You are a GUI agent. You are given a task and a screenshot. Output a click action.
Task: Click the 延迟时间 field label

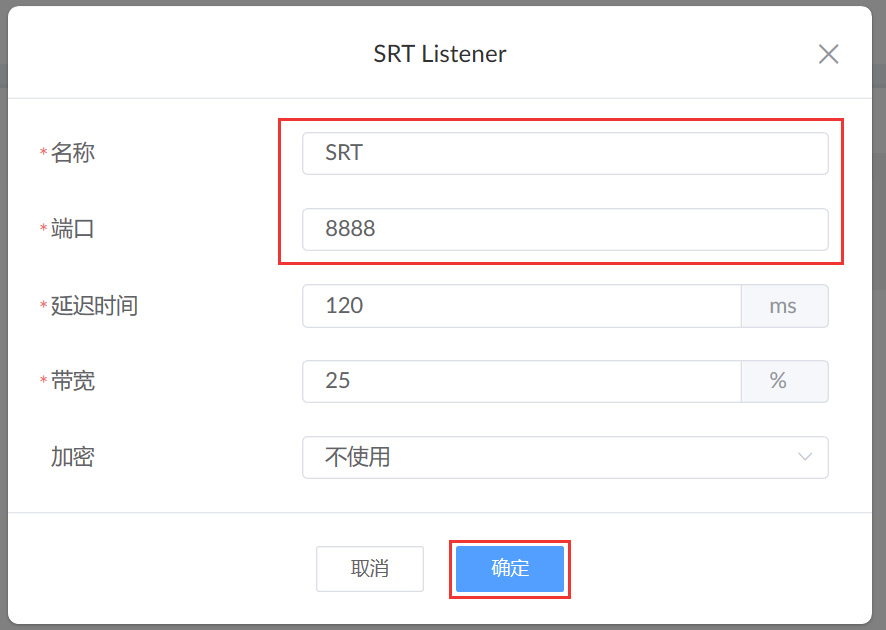pos(94,305)
